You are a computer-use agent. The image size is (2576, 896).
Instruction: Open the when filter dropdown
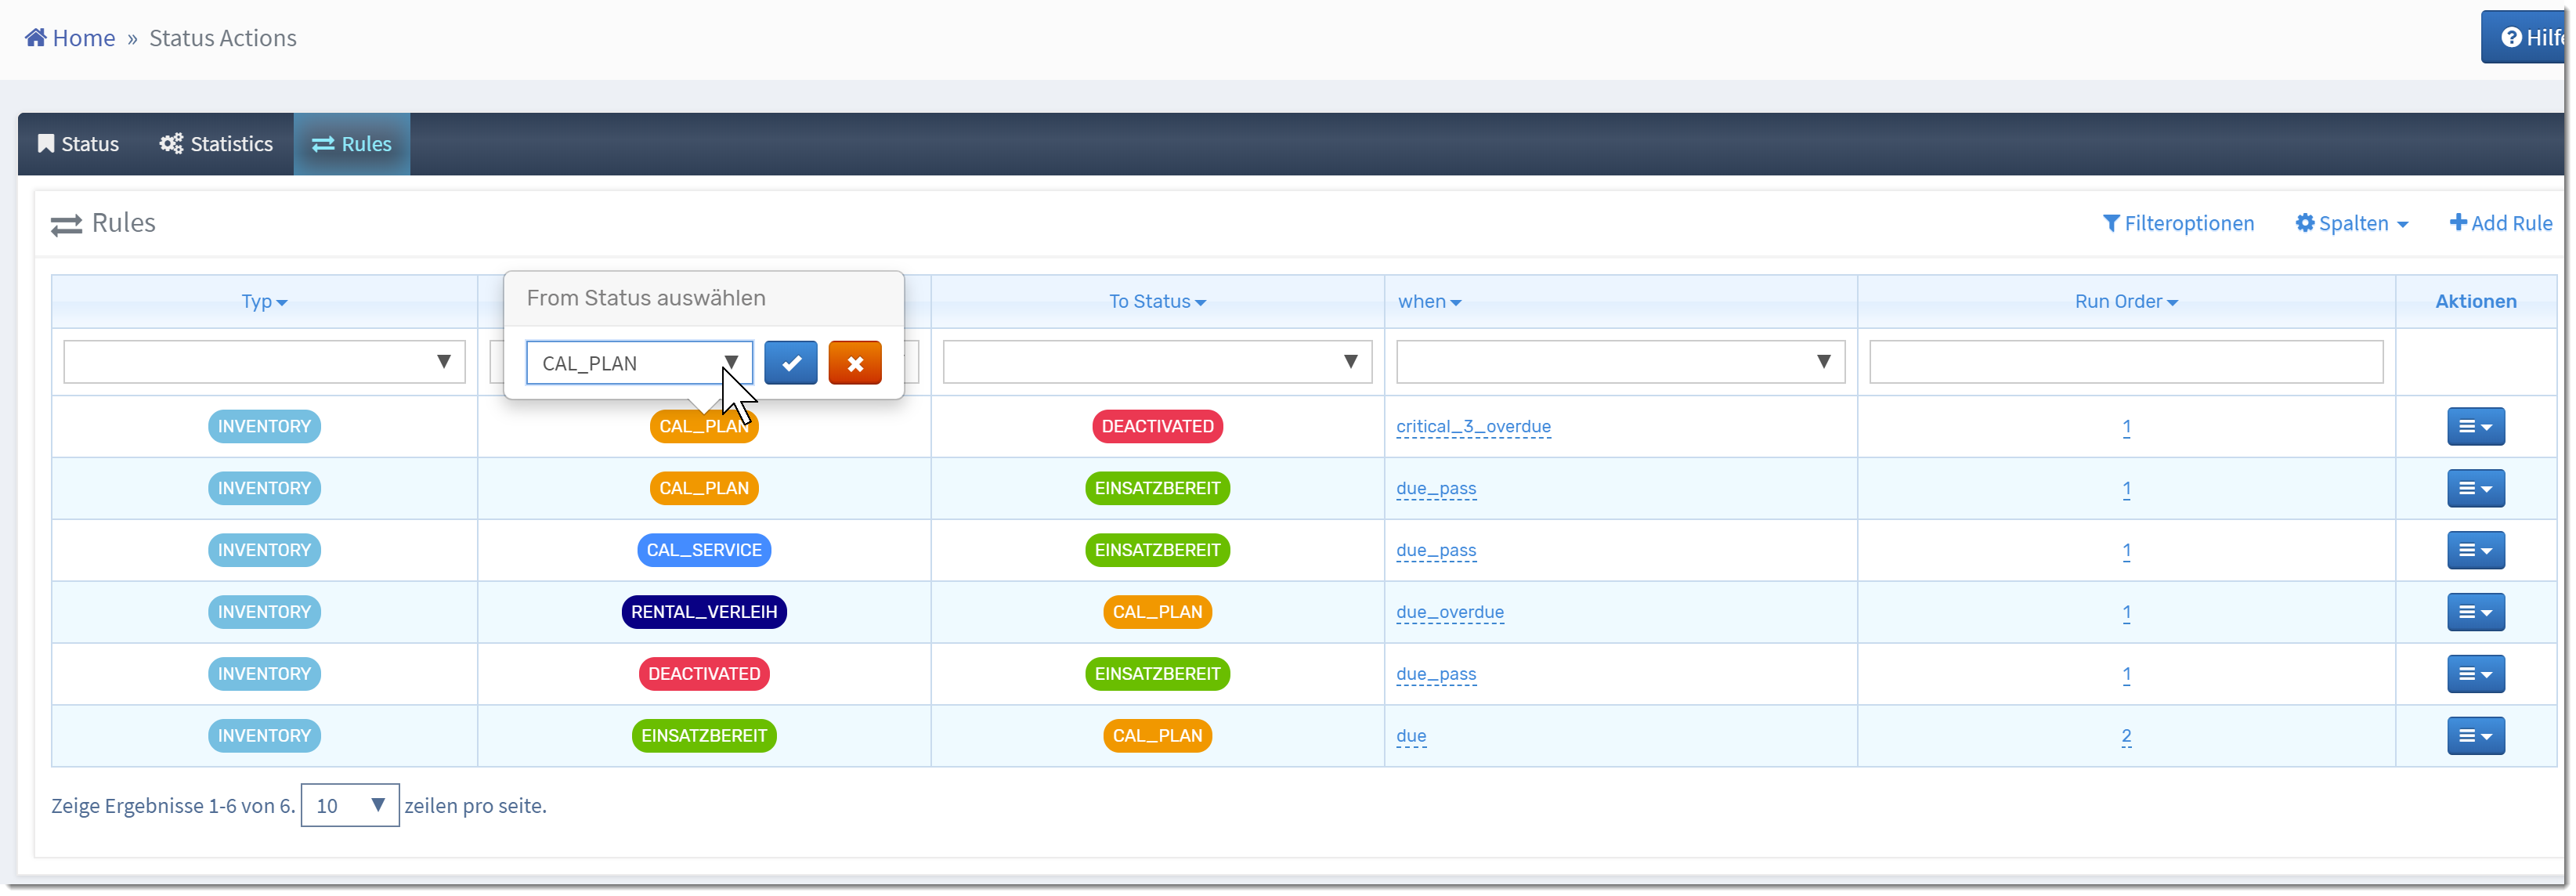1620,362
